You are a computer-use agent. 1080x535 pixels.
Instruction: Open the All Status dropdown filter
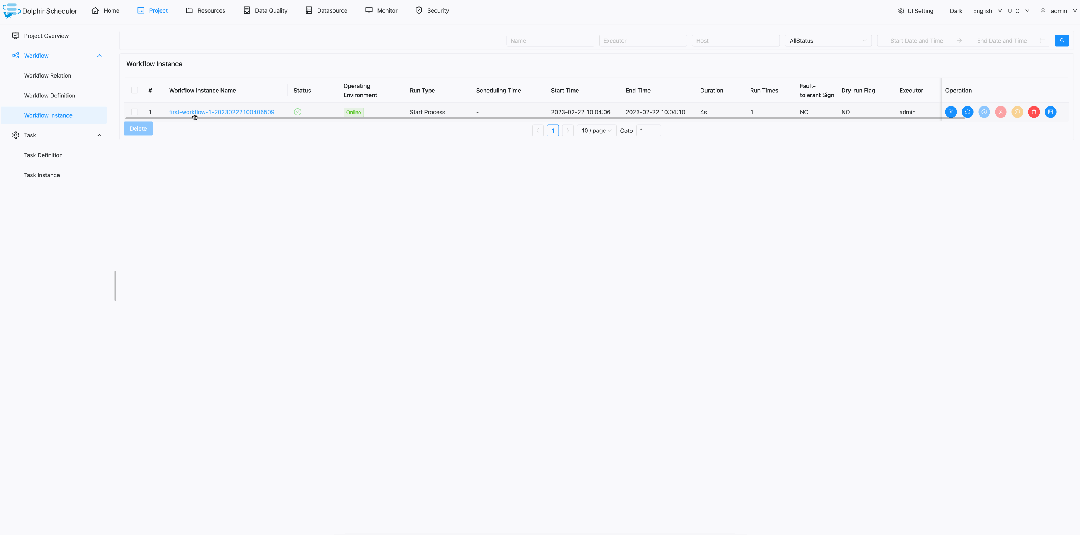(x=829, y=41)
